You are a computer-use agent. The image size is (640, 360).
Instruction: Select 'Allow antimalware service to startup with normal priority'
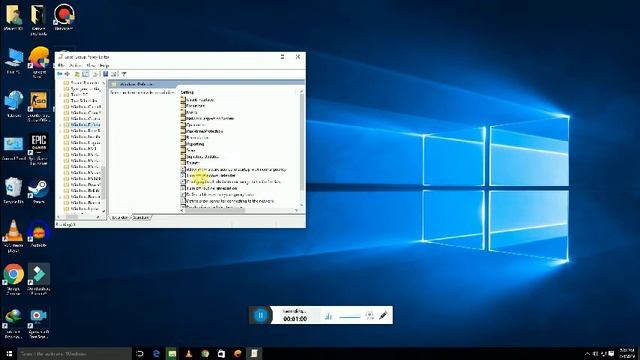click(233, 169)
